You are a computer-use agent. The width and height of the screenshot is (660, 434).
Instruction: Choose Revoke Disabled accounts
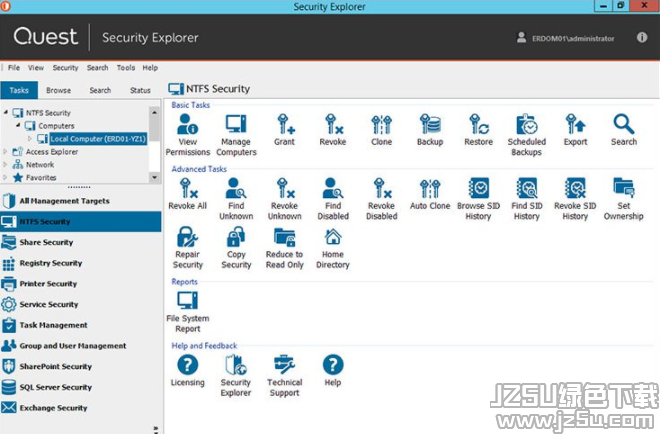(x=381, y=199)
